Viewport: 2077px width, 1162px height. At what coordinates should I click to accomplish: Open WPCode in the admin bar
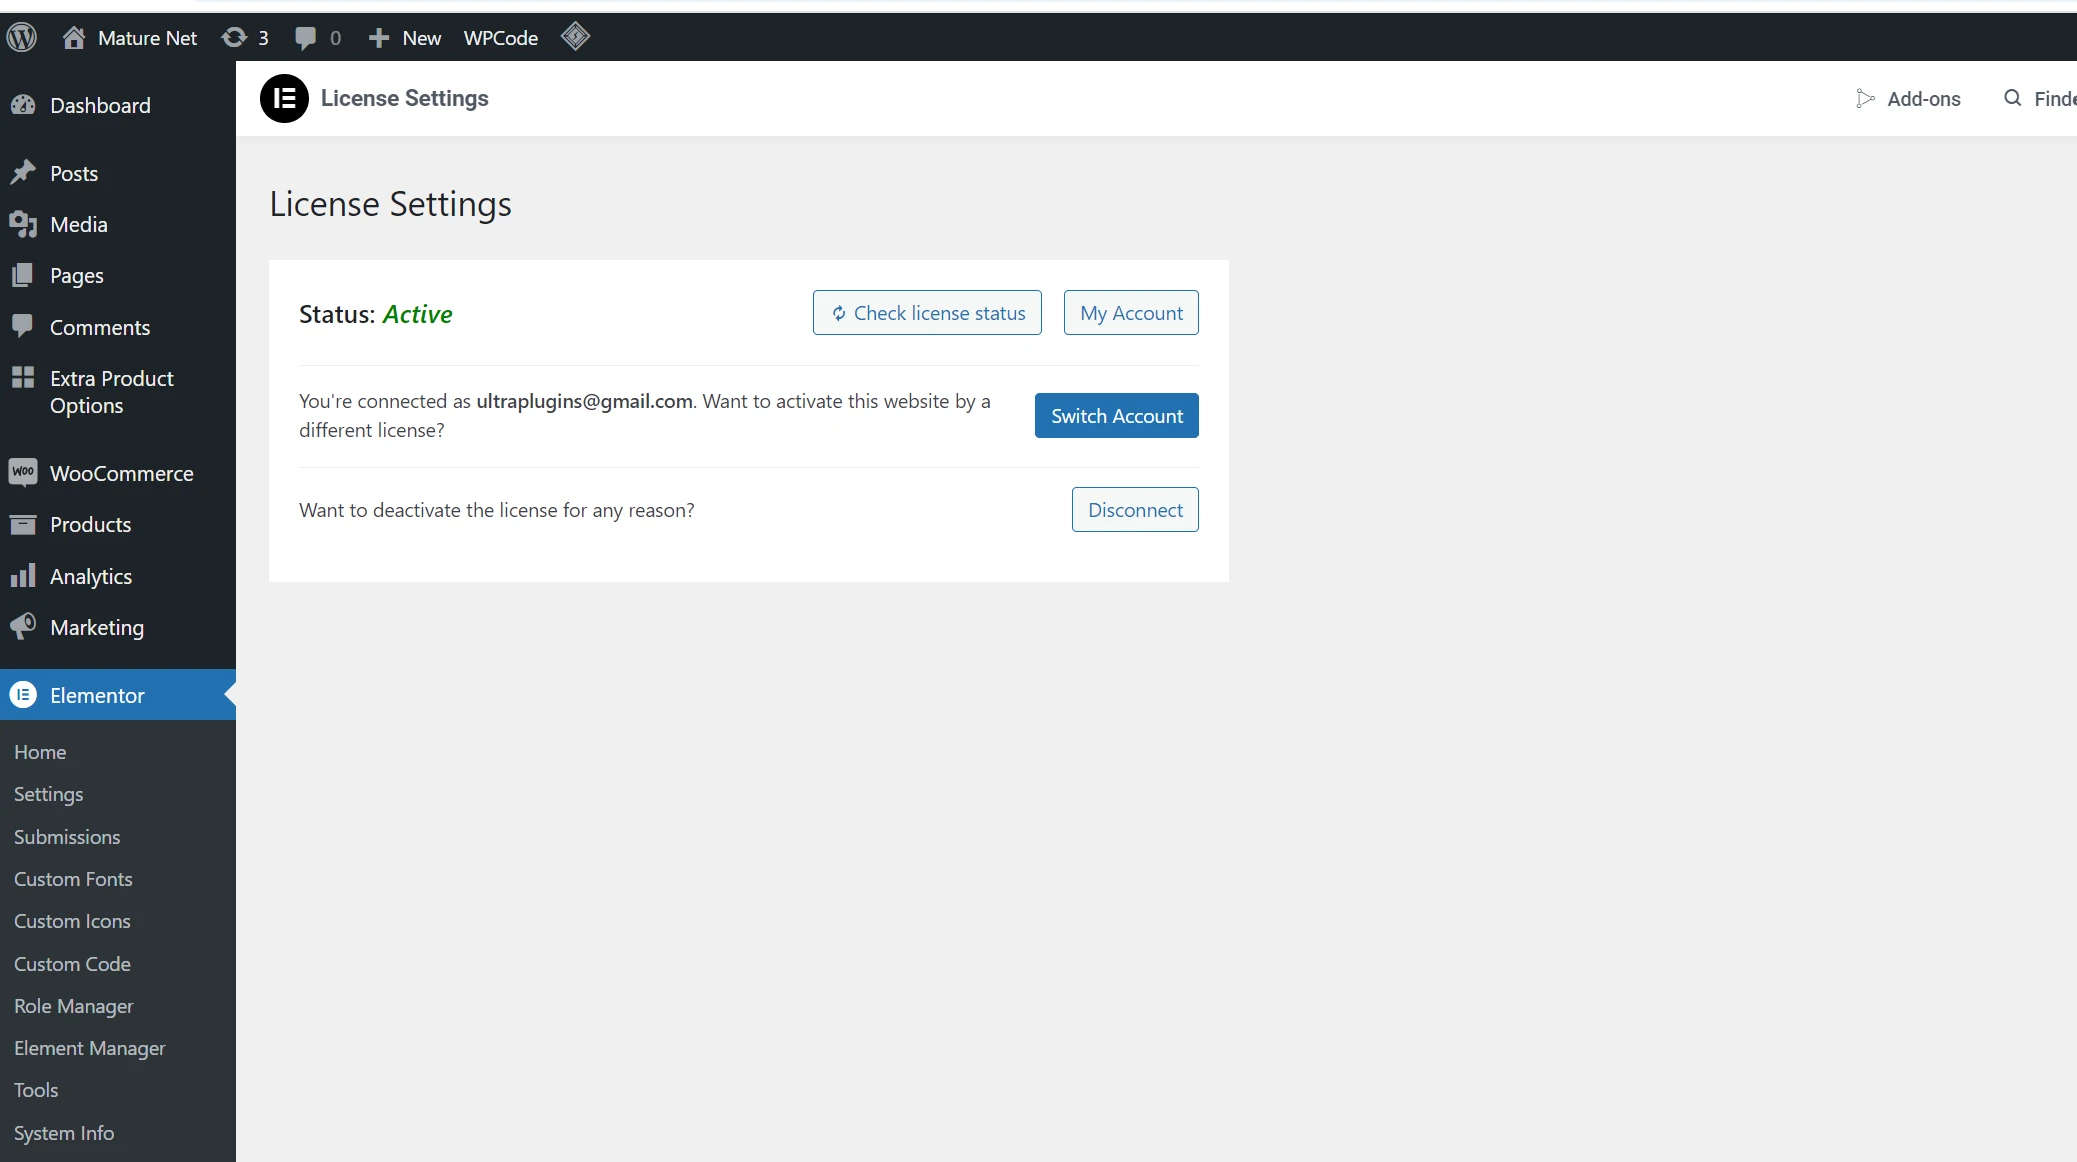500,38
